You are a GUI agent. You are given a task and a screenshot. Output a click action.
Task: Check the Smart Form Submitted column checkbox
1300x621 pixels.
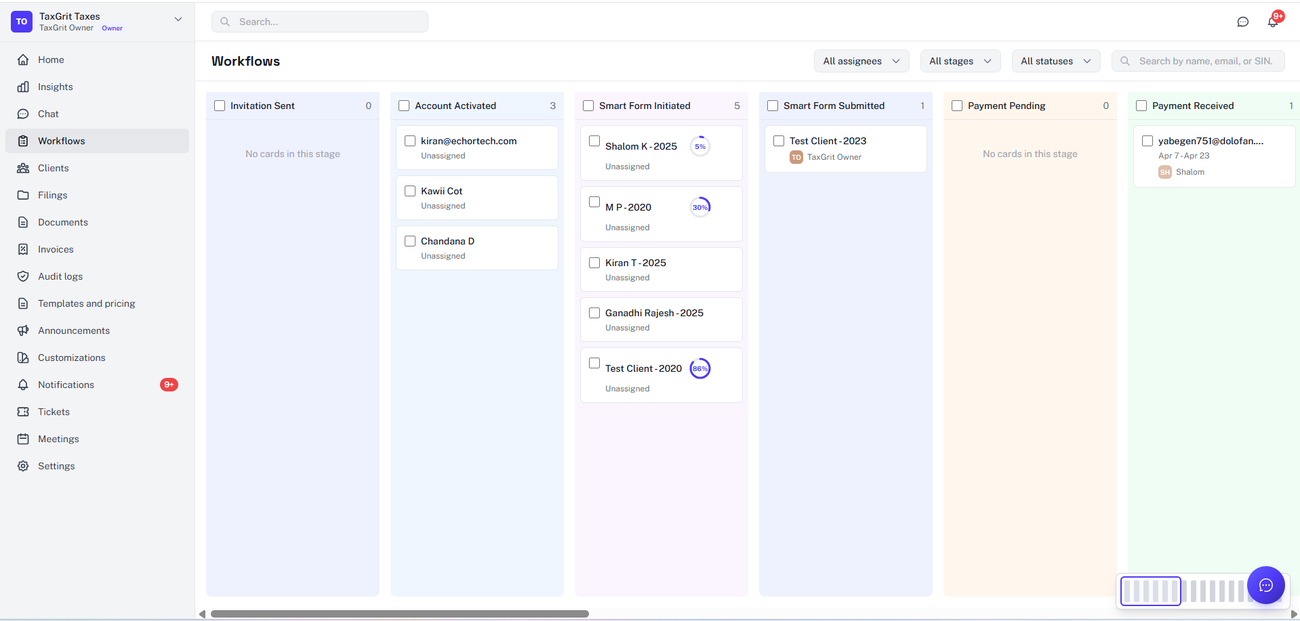(773, 106)
